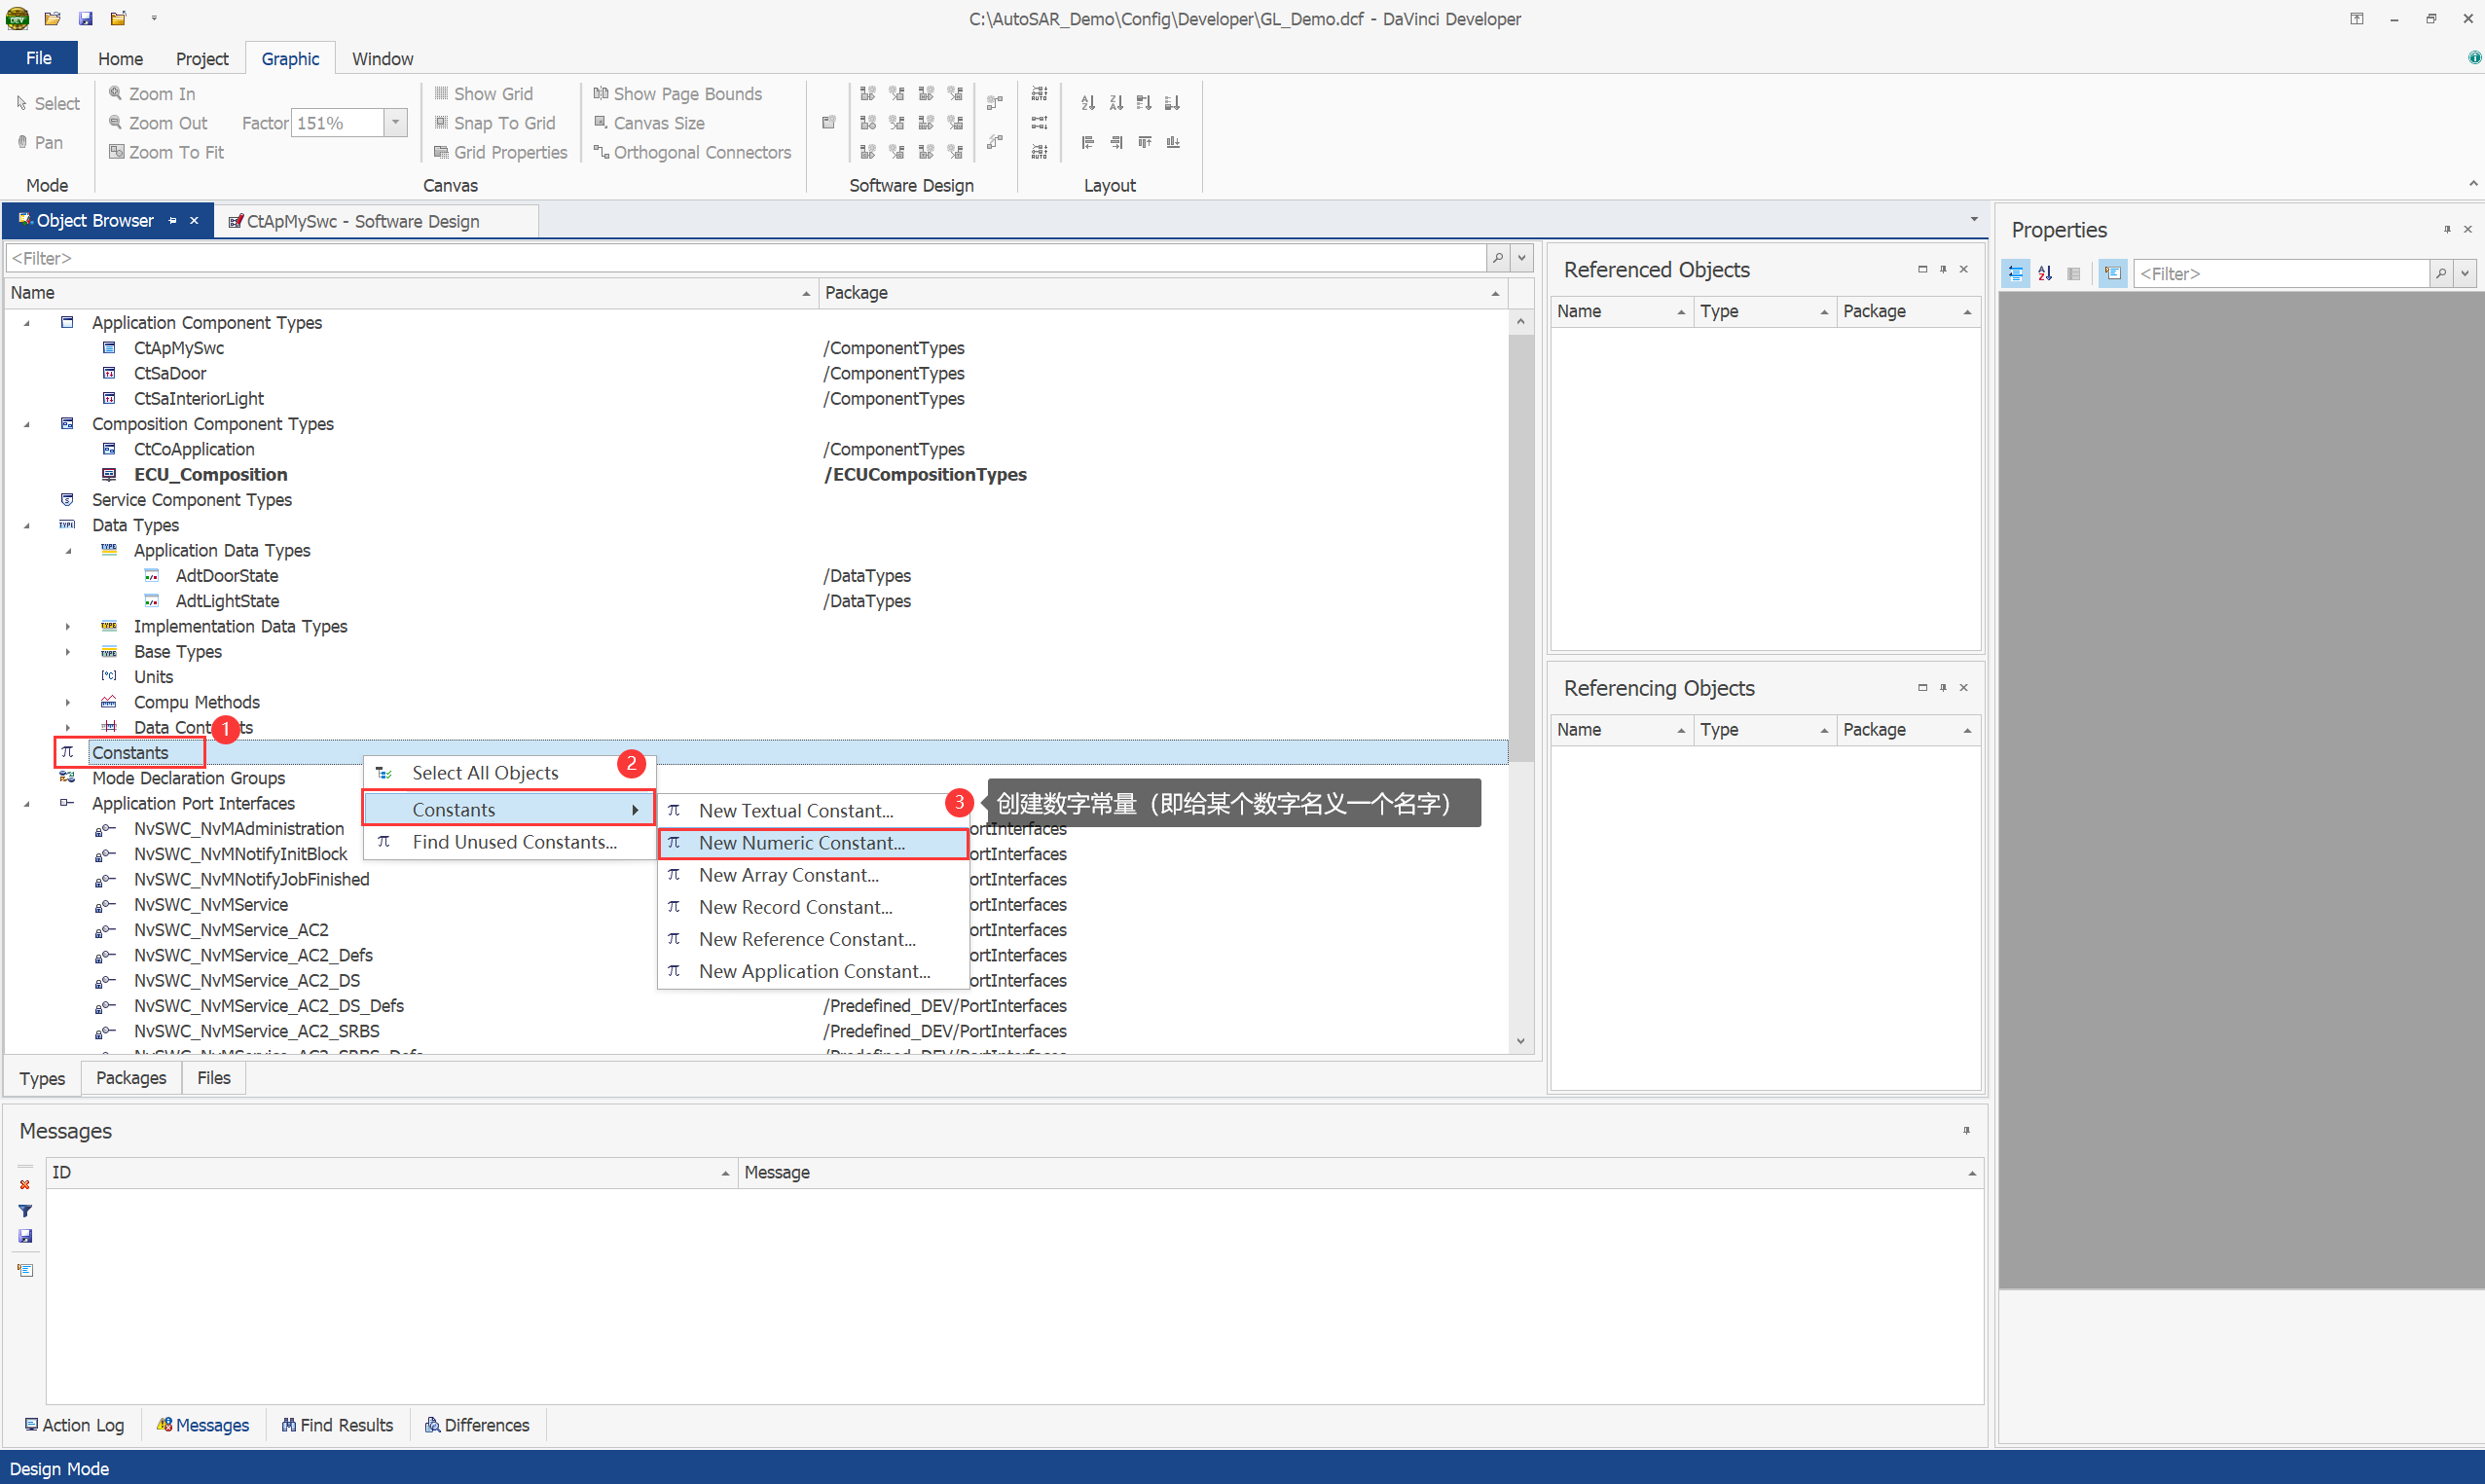2485x1484 pixels.
Task: Open the Find Results tab
Action: 337,1425
